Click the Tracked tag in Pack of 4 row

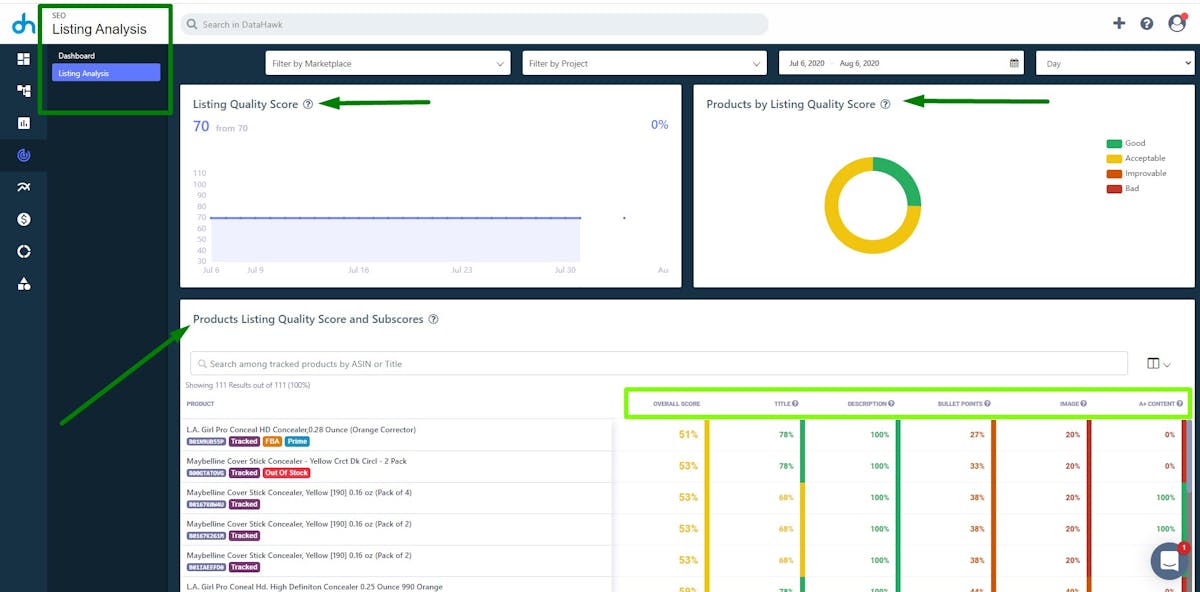(x=244, y=504)
